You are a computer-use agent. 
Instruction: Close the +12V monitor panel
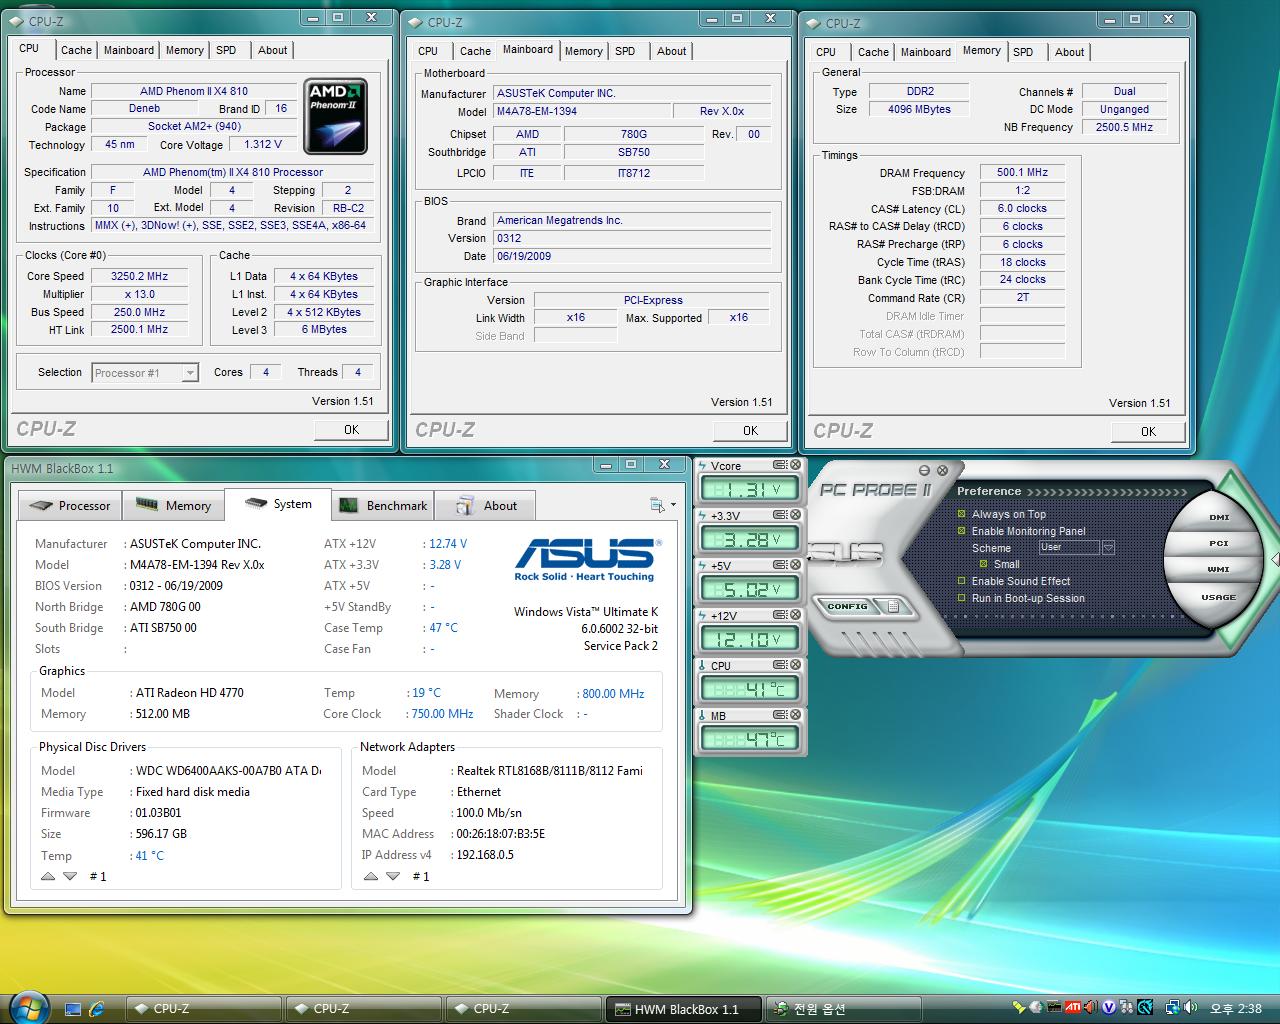(x=796, y=615)
